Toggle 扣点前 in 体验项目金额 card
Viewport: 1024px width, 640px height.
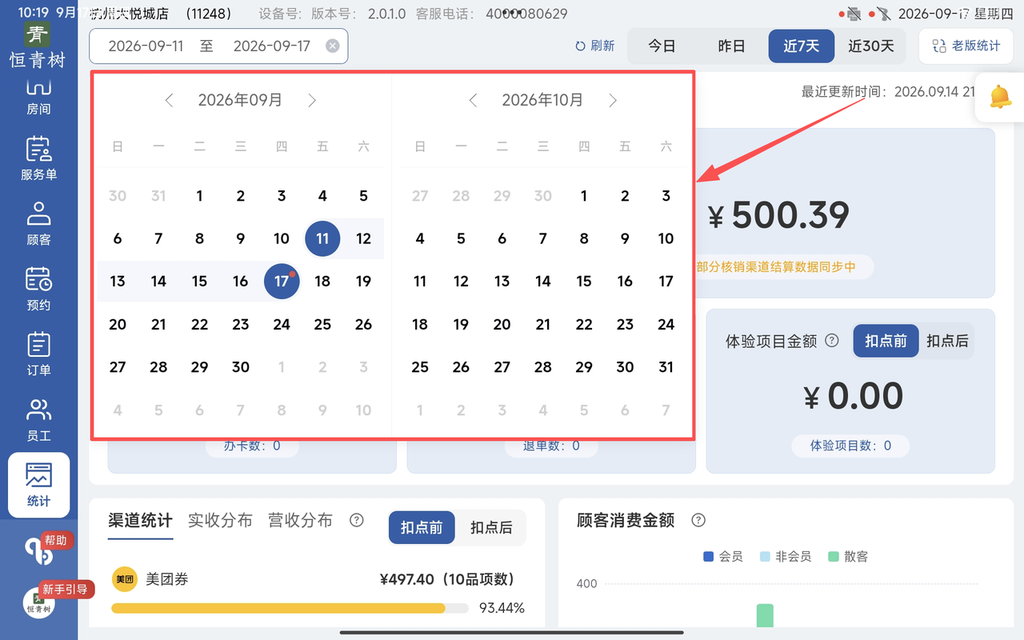[x=886, y=341]
